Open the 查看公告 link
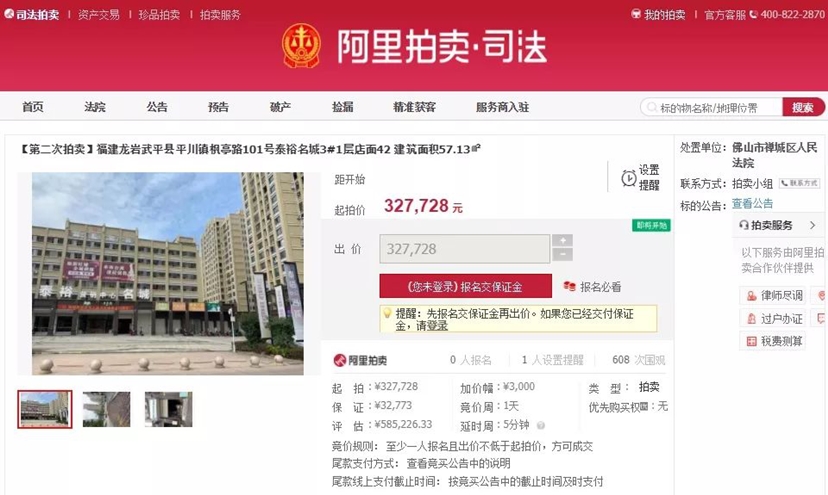The image size is (828, 495). [x=752, y=203]
